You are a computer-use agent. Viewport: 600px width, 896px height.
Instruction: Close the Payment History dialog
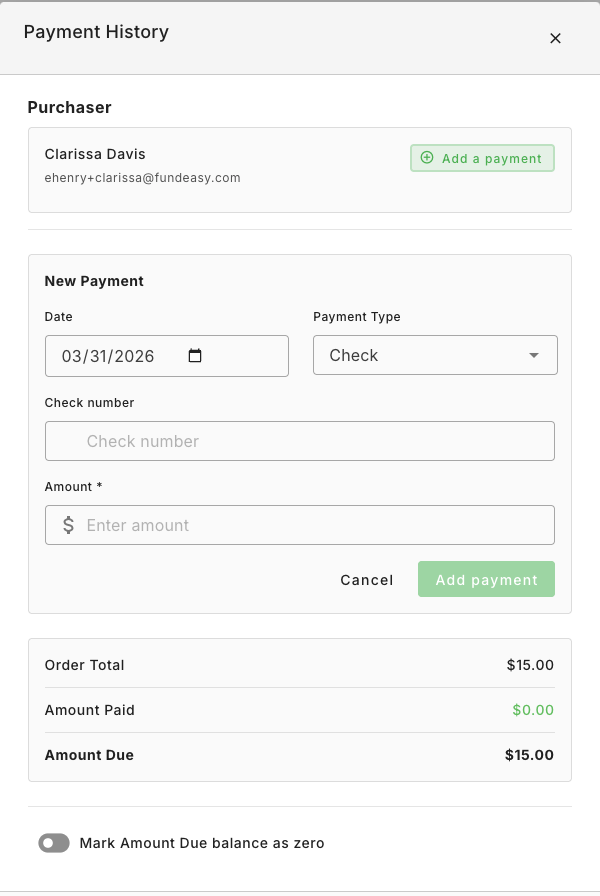pos(555,38)
